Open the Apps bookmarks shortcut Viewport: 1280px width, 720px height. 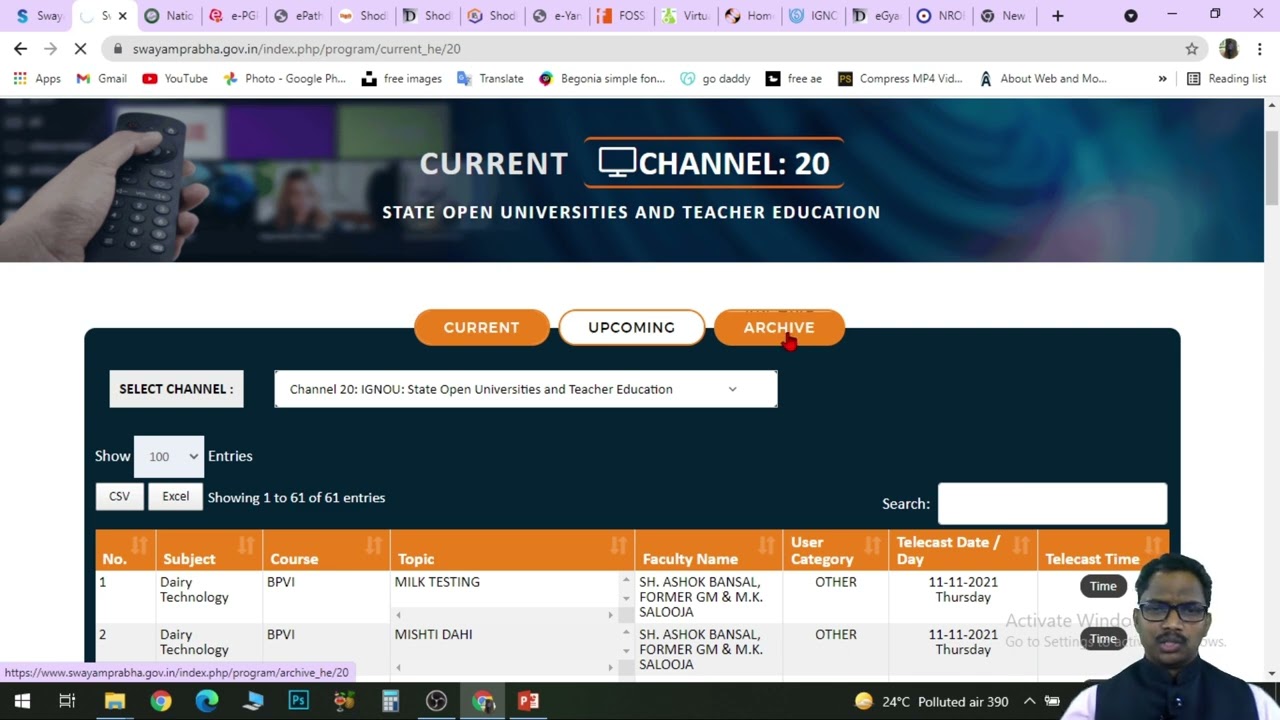point(37,78)
